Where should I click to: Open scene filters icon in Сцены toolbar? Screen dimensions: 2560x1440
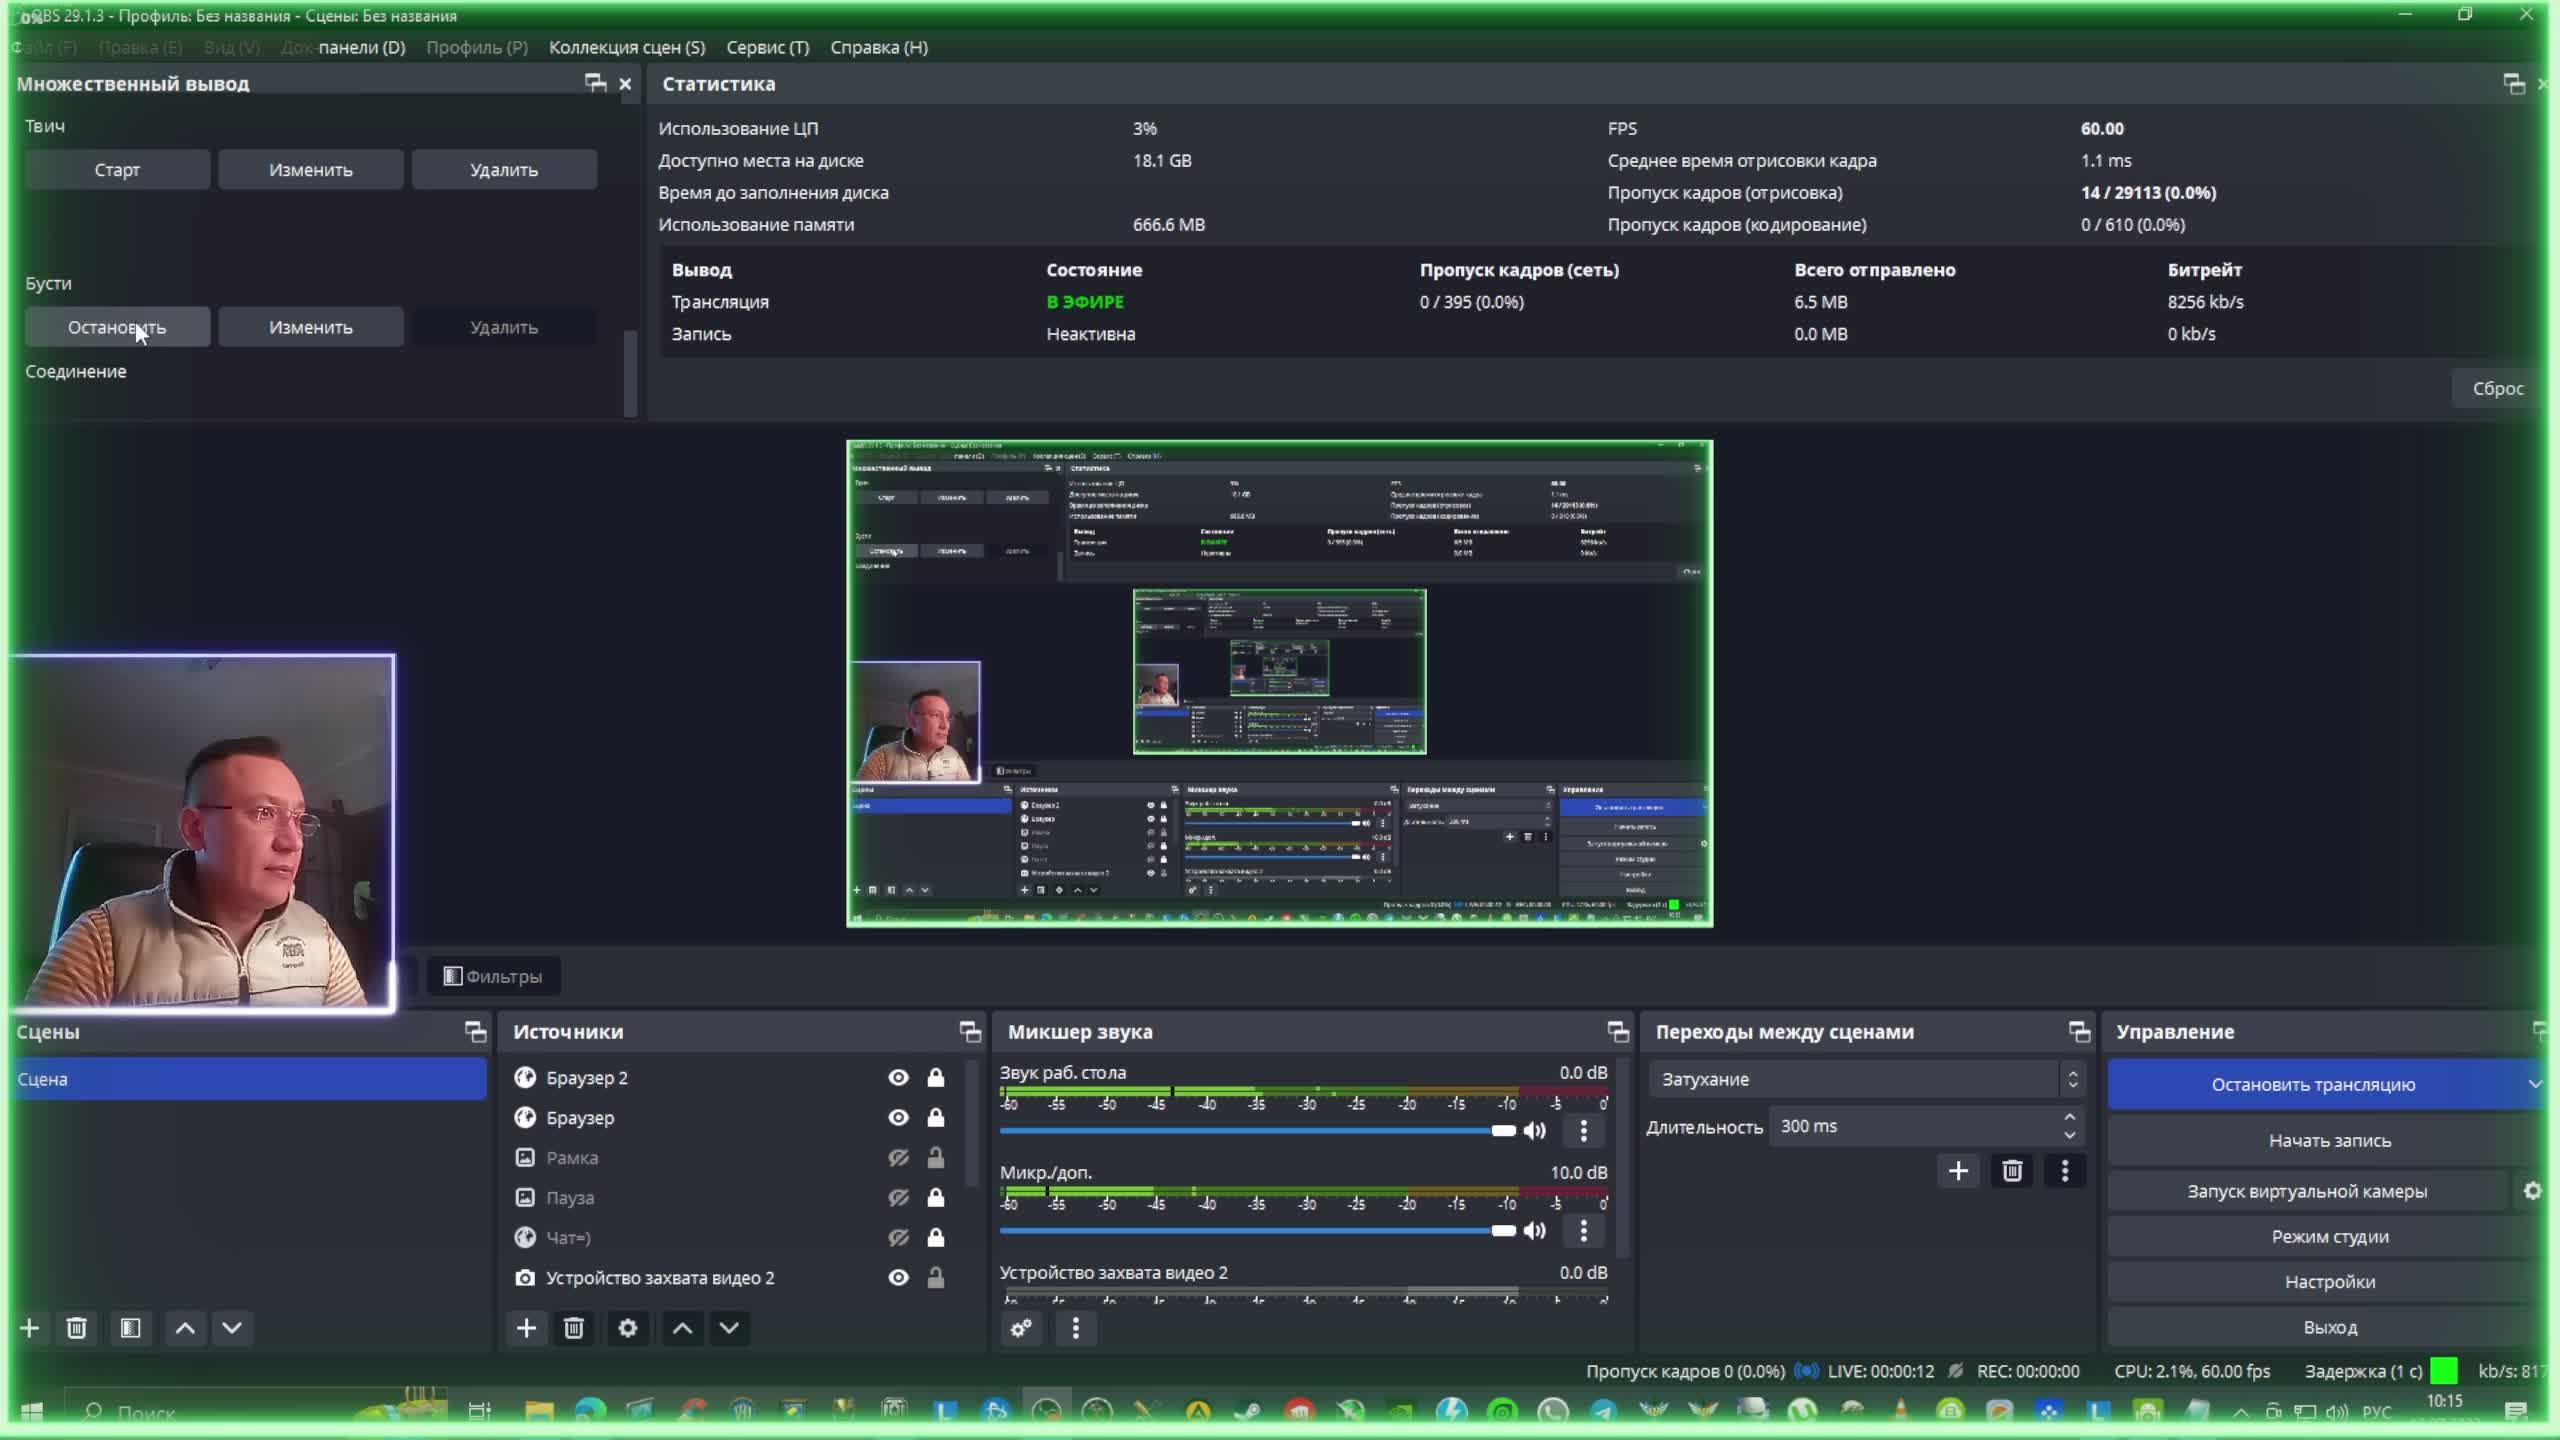[130, 1328]
